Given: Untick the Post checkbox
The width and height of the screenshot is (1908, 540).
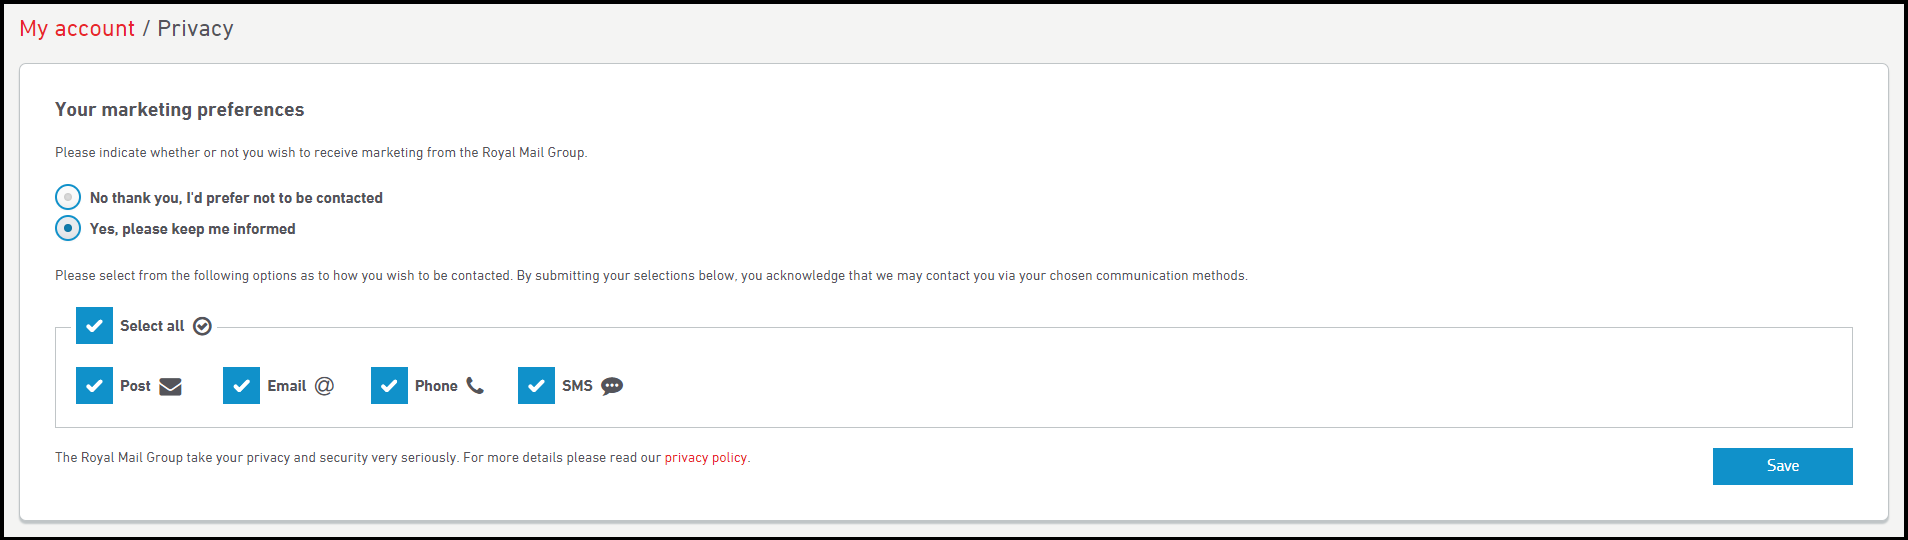Looking at the screenshot, I should pos(94,386).
